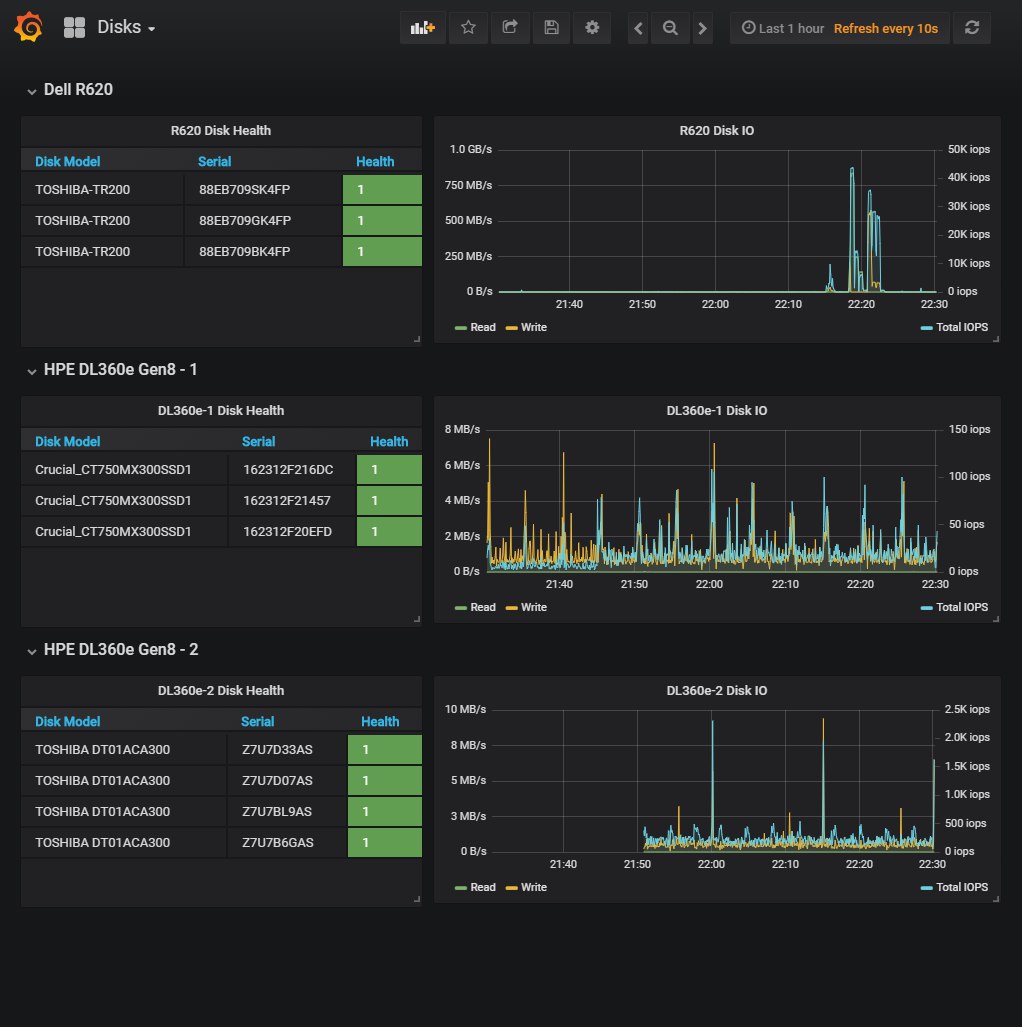Refresh the dashboard now

pyautogui.click(x=972, y=28)
